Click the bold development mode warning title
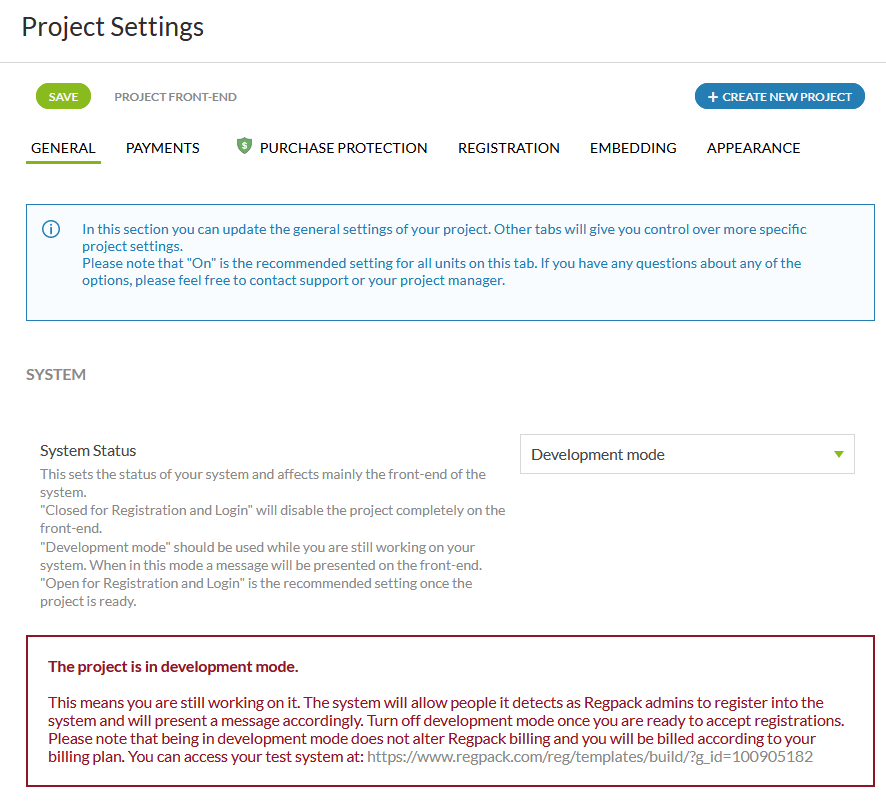 [x=173, y=667]
